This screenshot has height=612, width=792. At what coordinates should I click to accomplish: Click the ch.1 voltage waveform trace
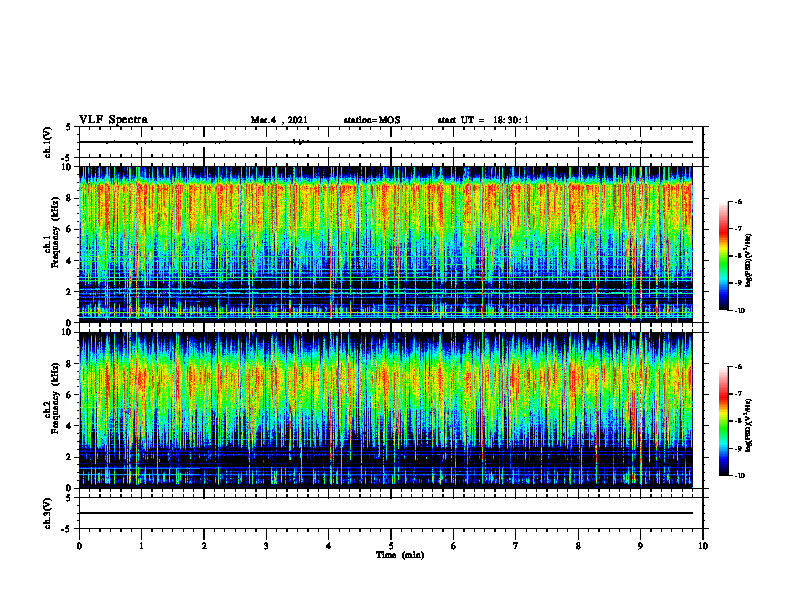pos(386,142)
